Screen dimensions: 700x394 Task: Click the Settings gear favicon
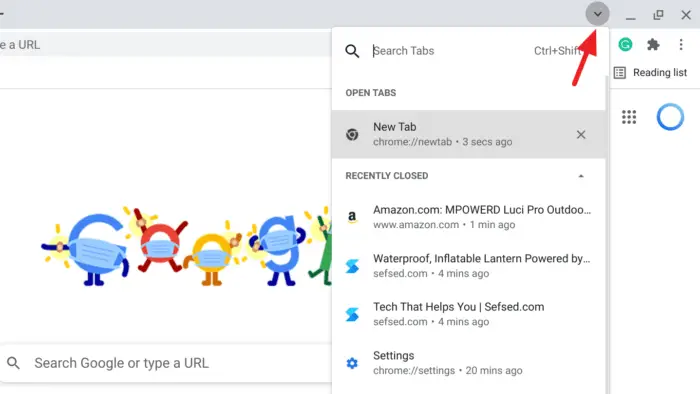352,363
